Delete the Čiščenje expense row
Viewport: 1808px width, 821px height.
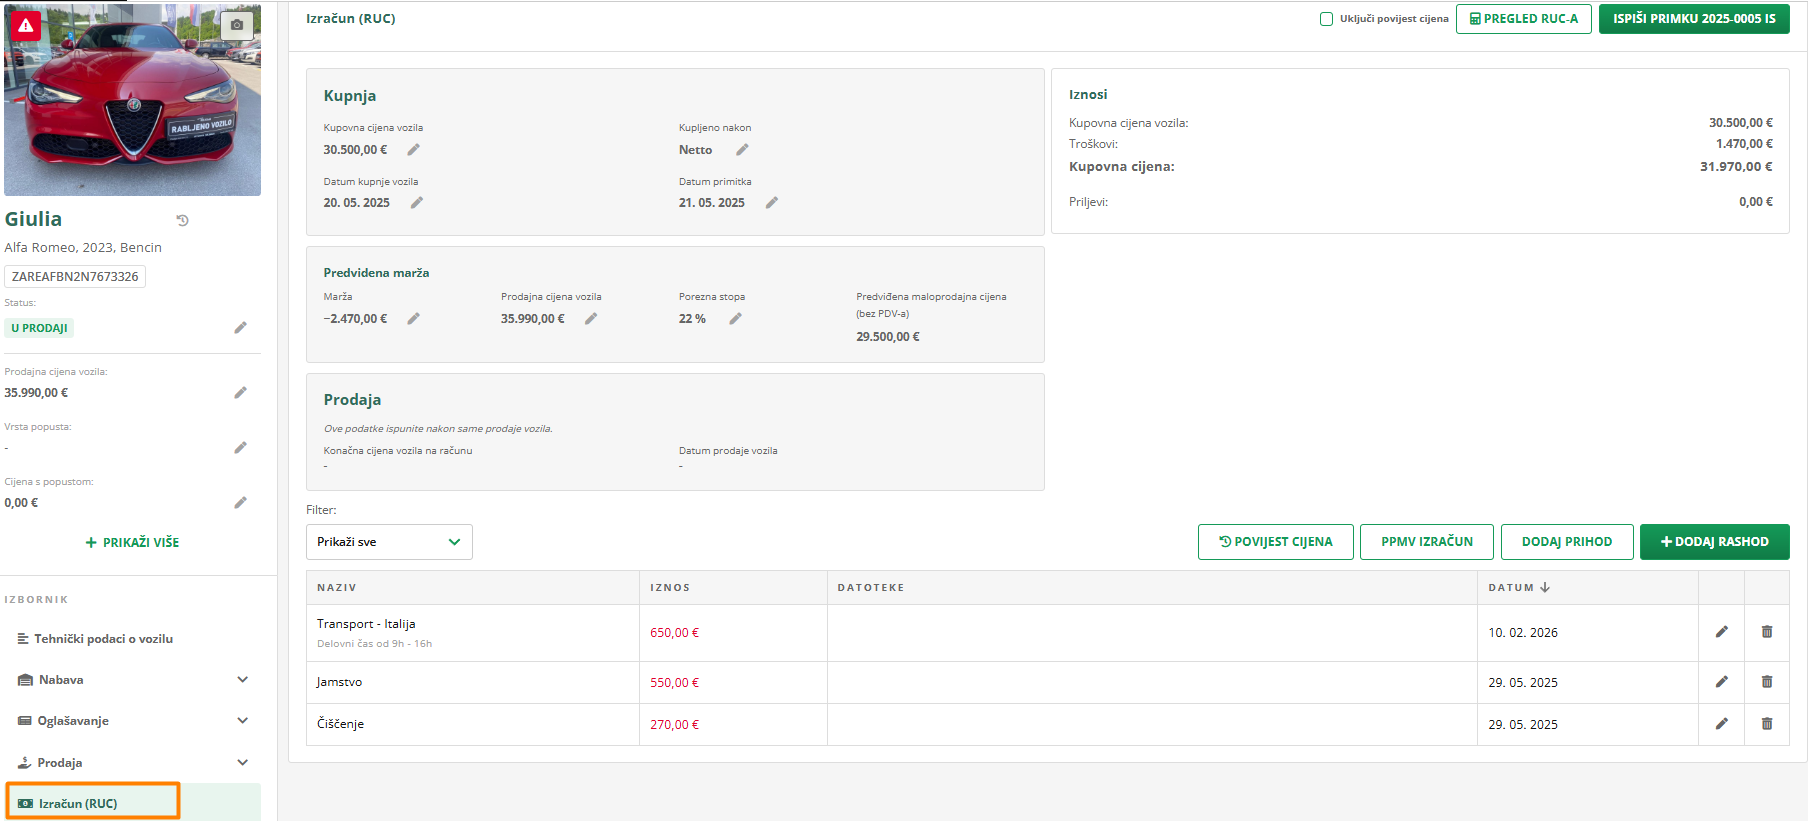tap(1766, 724)
